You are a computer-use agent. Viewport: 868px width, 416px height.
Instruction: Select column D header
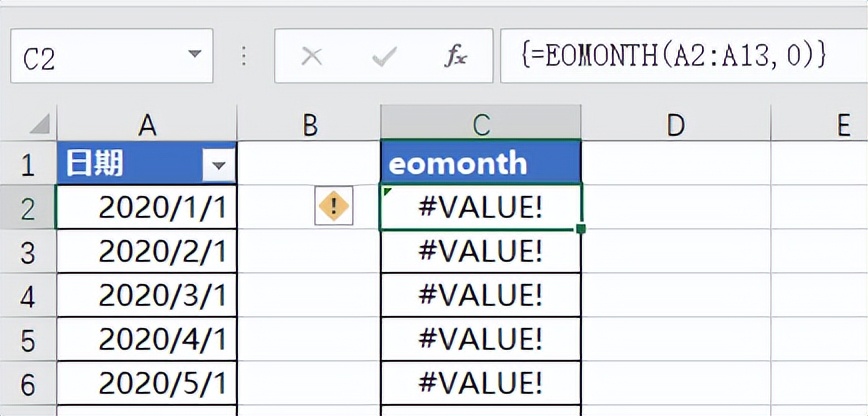[676, 124]
